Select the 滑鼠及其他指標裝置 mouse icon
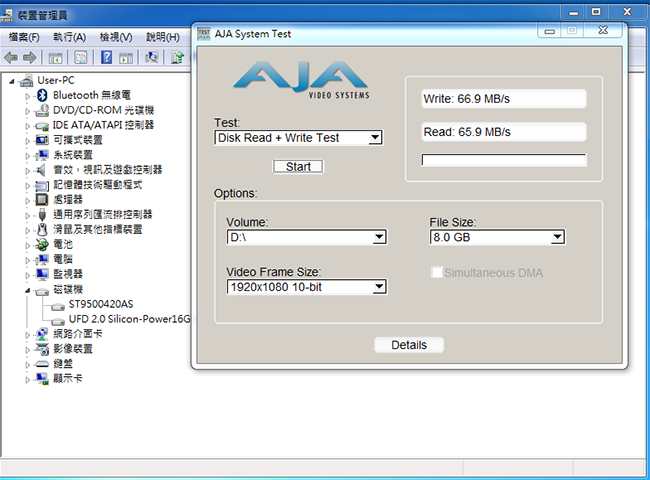 [x=42, y=229]
